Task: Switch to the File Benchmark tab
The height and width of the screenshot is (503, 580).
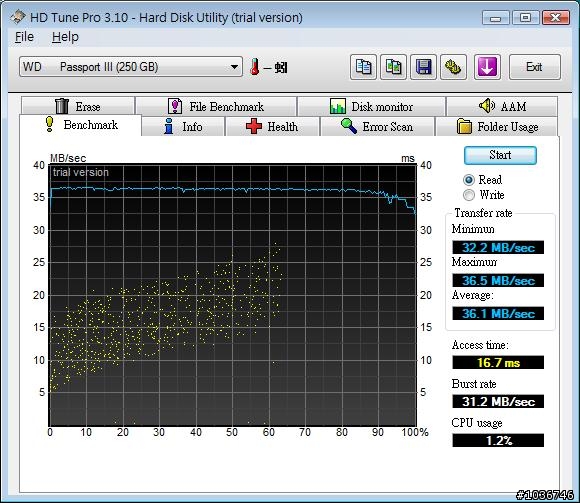Action: coord(216,107)
